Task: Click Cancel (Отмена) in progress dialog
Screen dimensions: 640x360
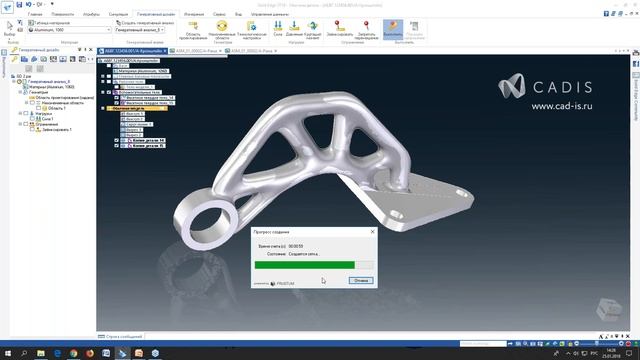Action: 361,280
